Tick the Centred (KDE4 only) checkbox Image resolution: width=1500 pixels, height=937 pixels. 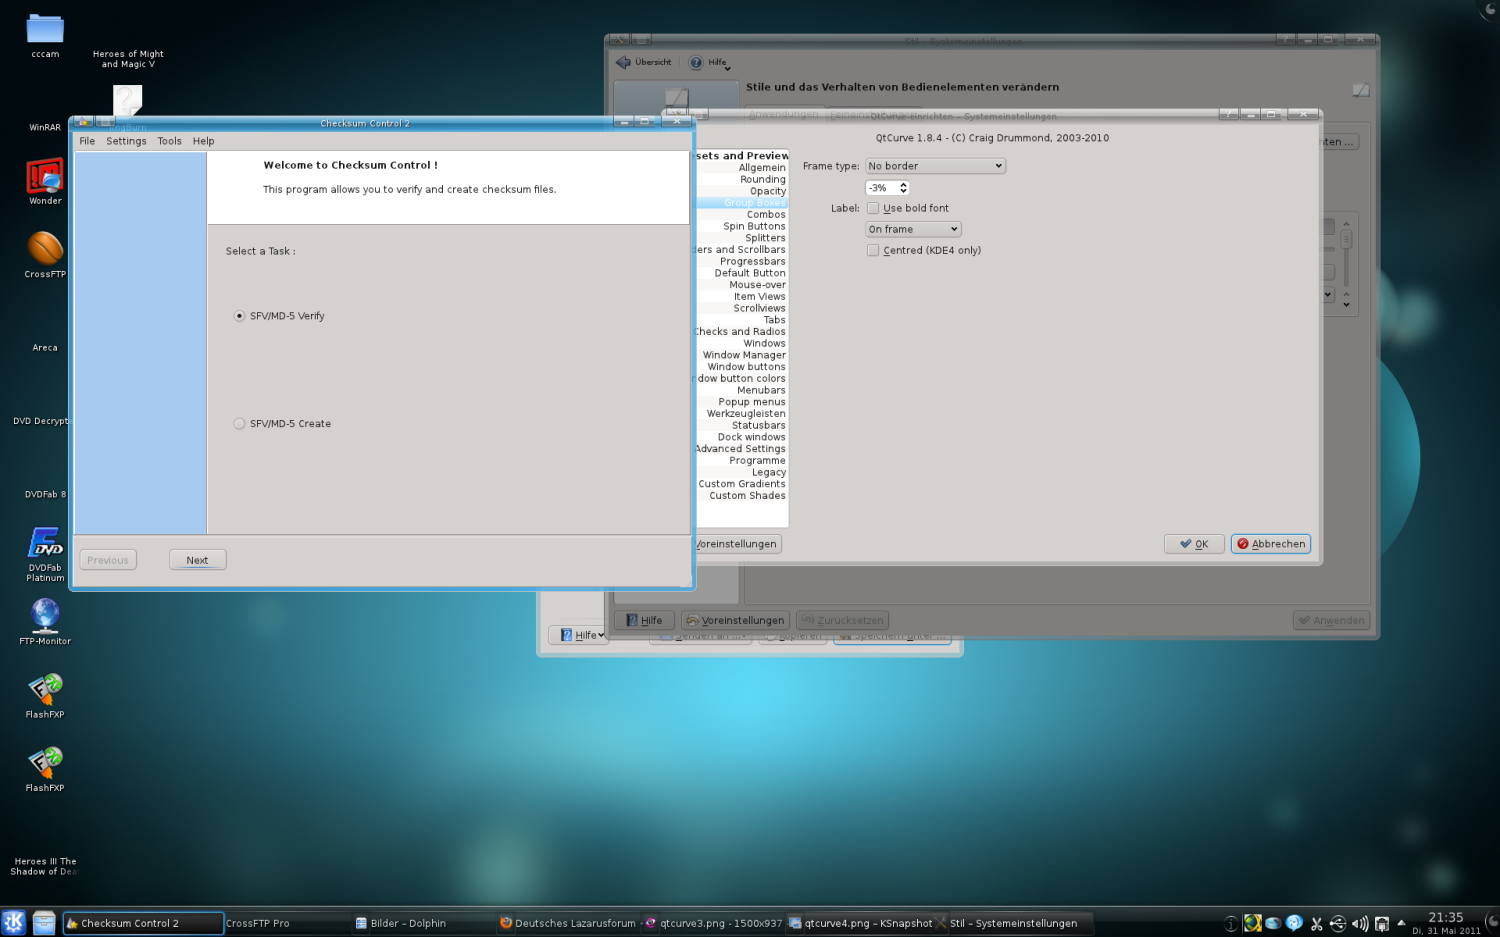(x=873, y=251)
